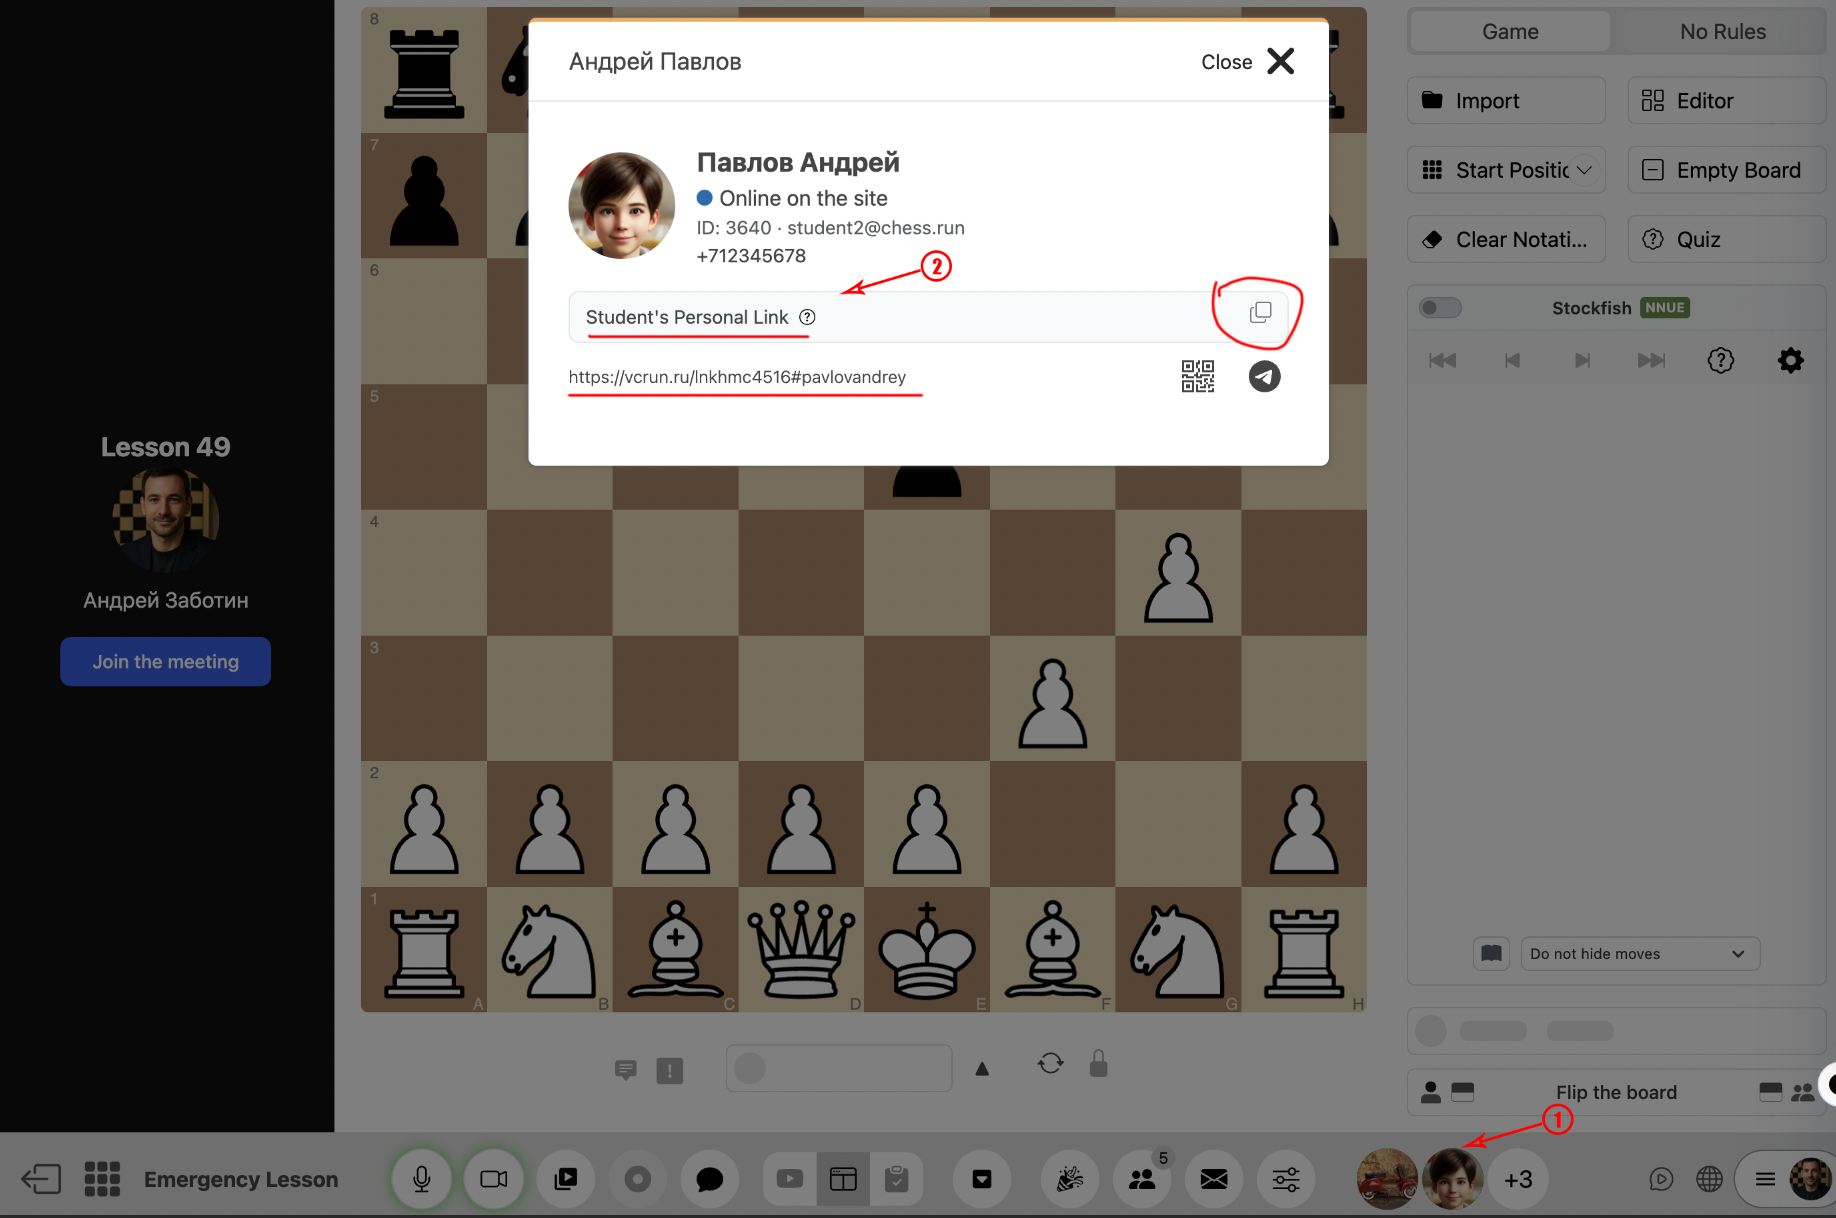
Task: Set up an Empty Board
Action: tap(1726, 170)
